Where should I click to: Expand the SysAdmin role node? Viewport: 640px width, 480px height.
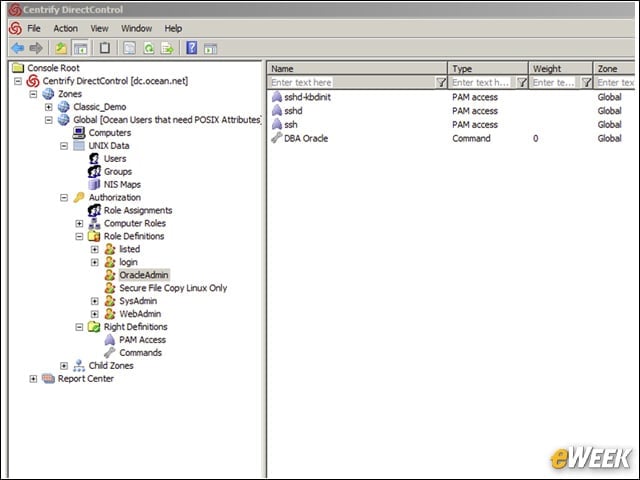pyautogui.click(x=95, y=301)
